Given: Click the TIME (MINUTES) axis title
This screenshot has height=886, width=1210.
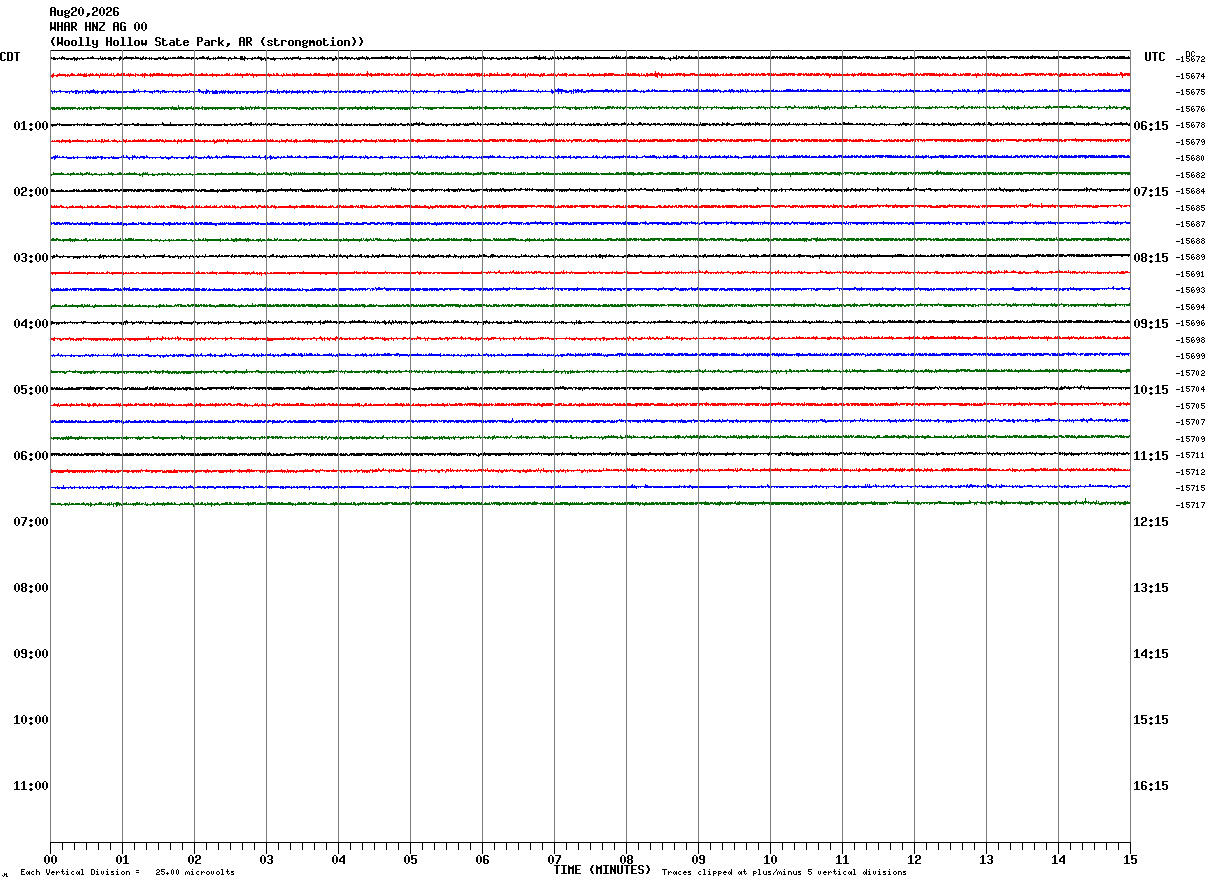Looking at the screenshot, I should pyautogui.click(x=602, y=870).
